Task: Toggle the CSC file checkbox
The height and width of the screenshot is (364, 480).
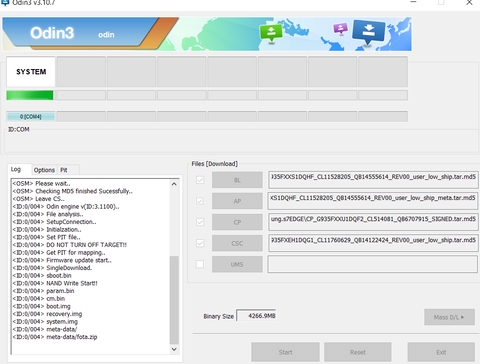Action: (200, 243)
